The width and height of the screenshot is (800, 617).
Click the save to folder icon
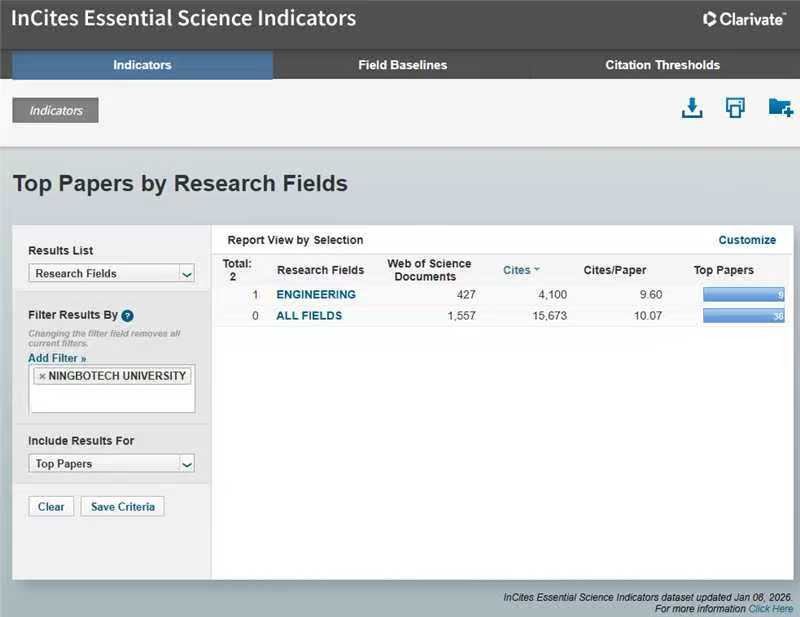point(780,108)
